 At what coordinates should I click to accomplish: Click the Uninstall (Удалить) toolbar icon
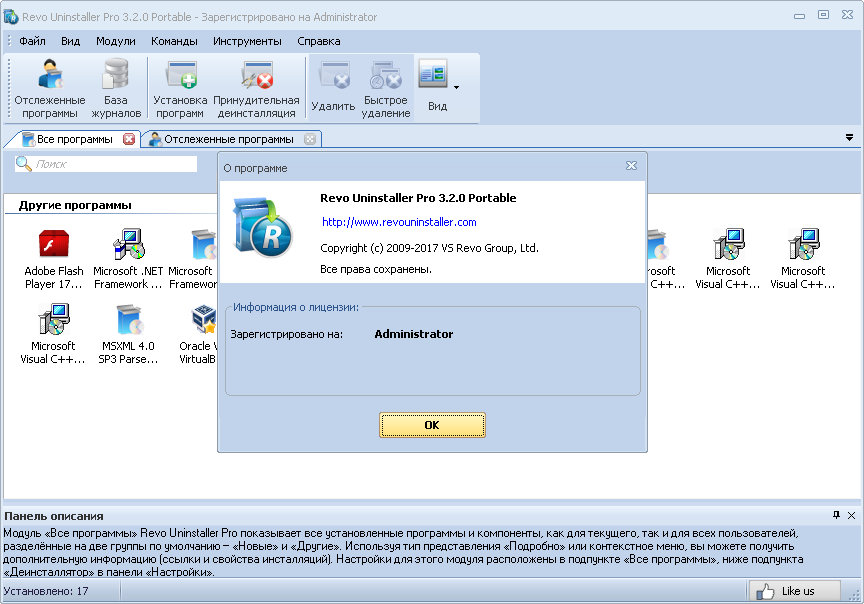click(333, 88)
